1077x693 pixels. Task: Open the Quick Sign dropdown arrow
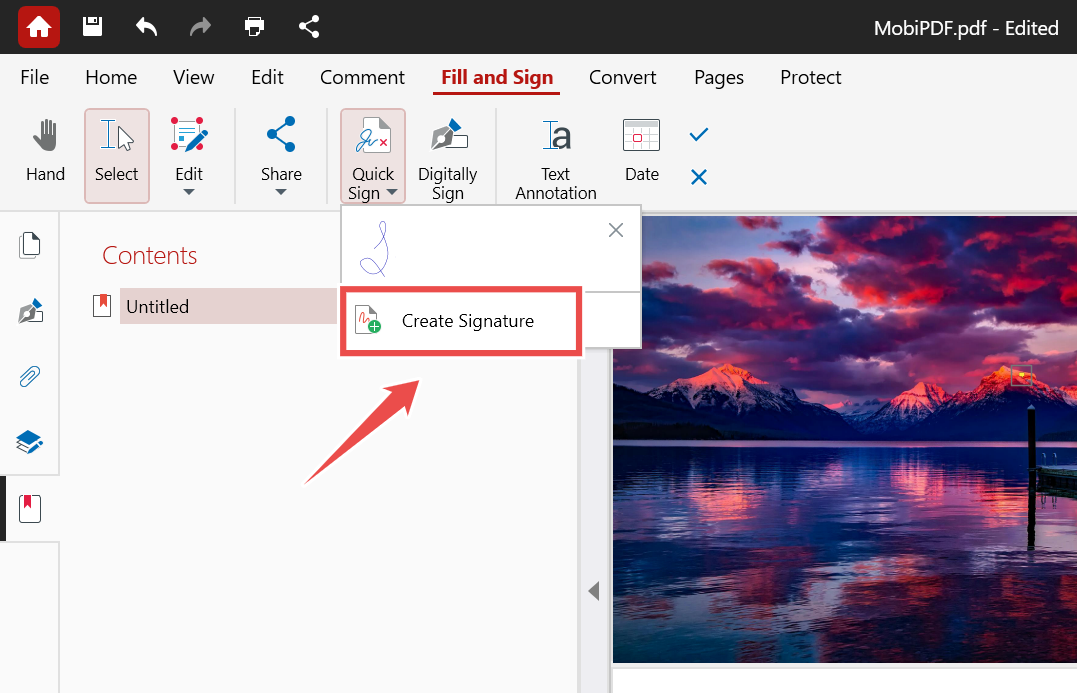[x=391, y=191]
